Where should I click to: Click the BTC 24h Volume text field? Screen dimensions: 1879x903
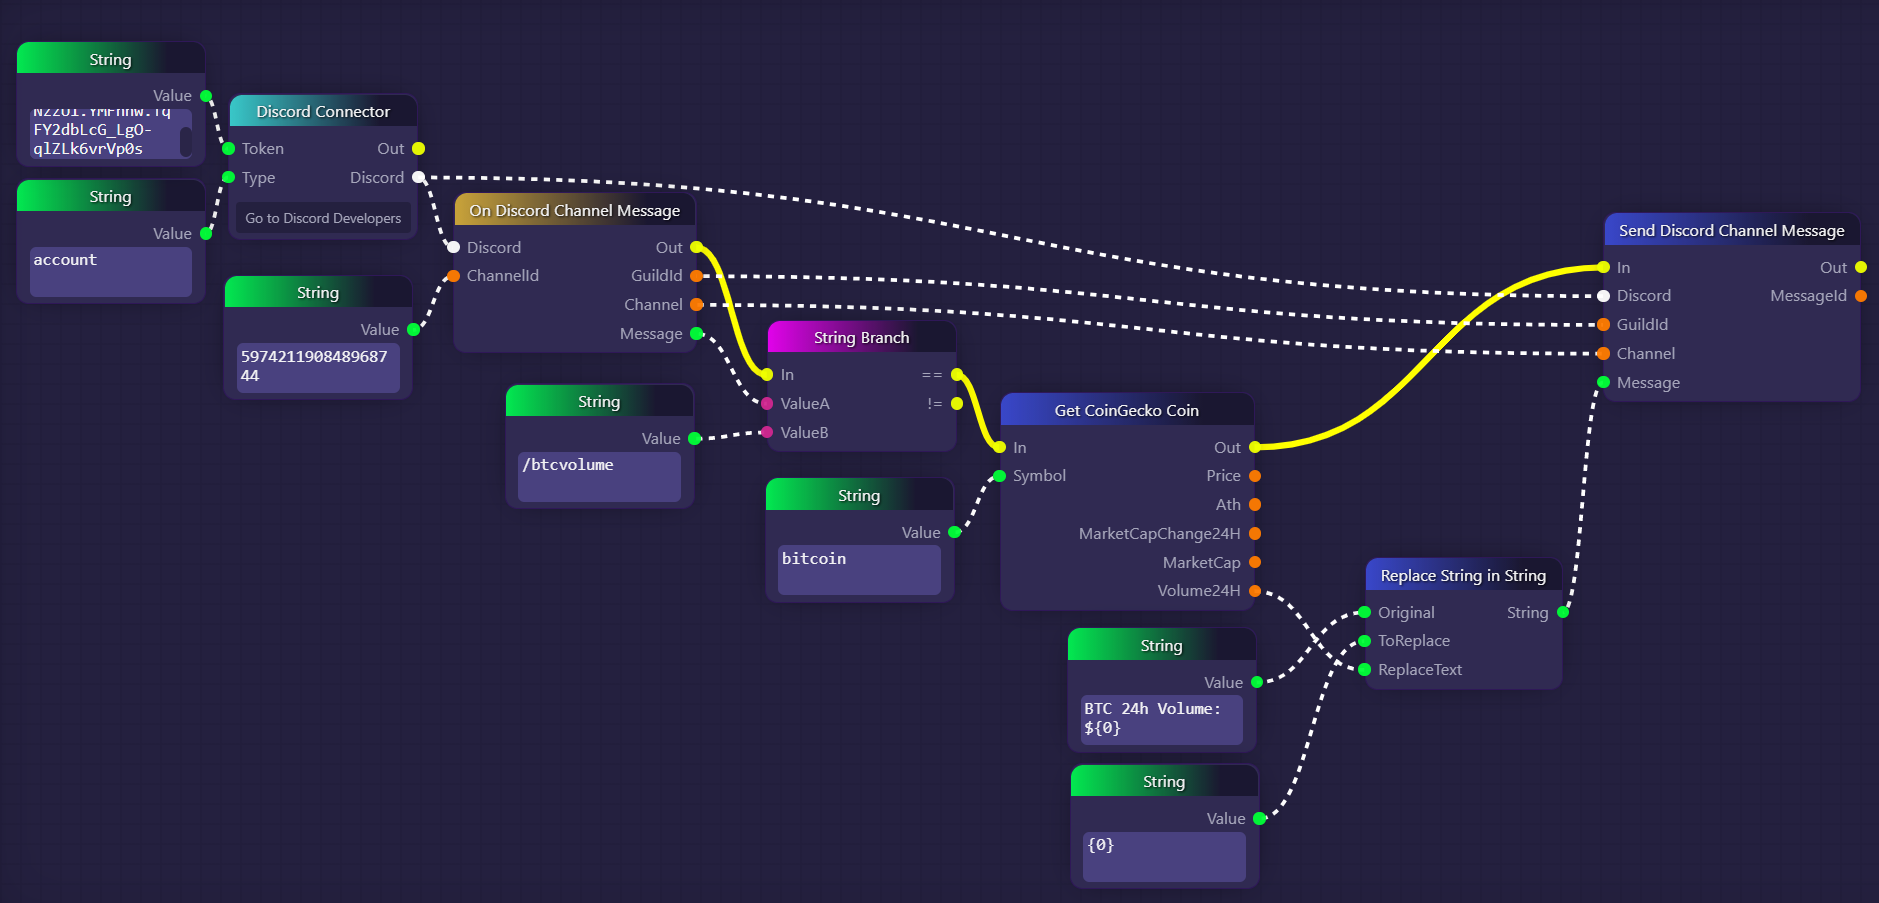click(1160, 719)
